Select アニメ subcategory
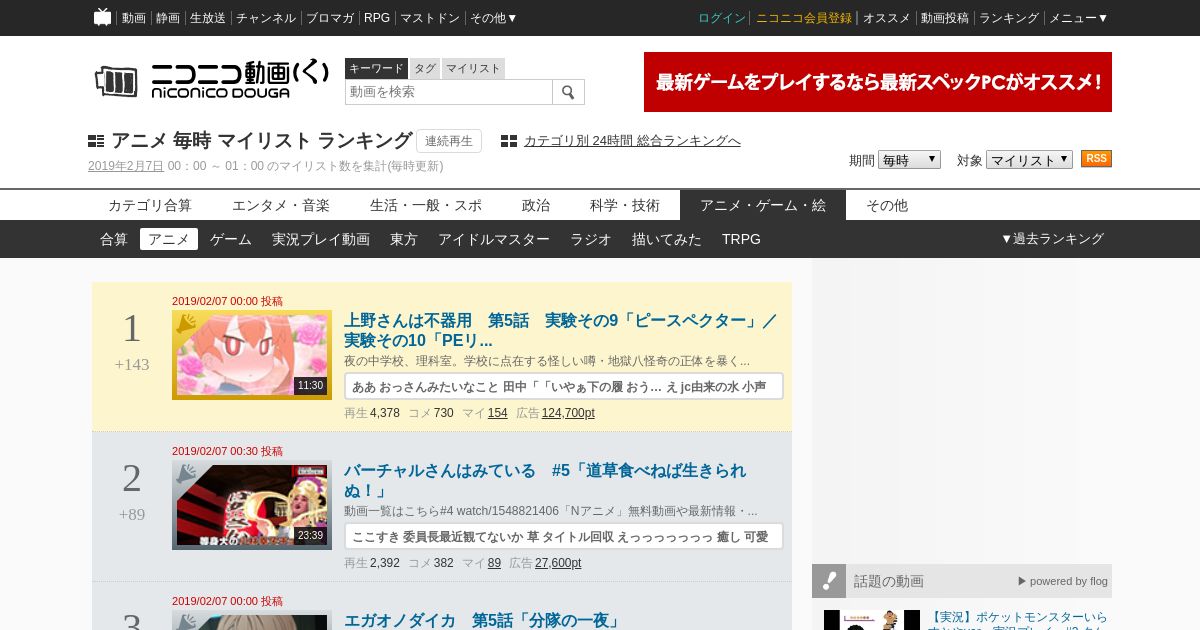The height and width of the screenshot is (630, 1200). coord(169,239)
